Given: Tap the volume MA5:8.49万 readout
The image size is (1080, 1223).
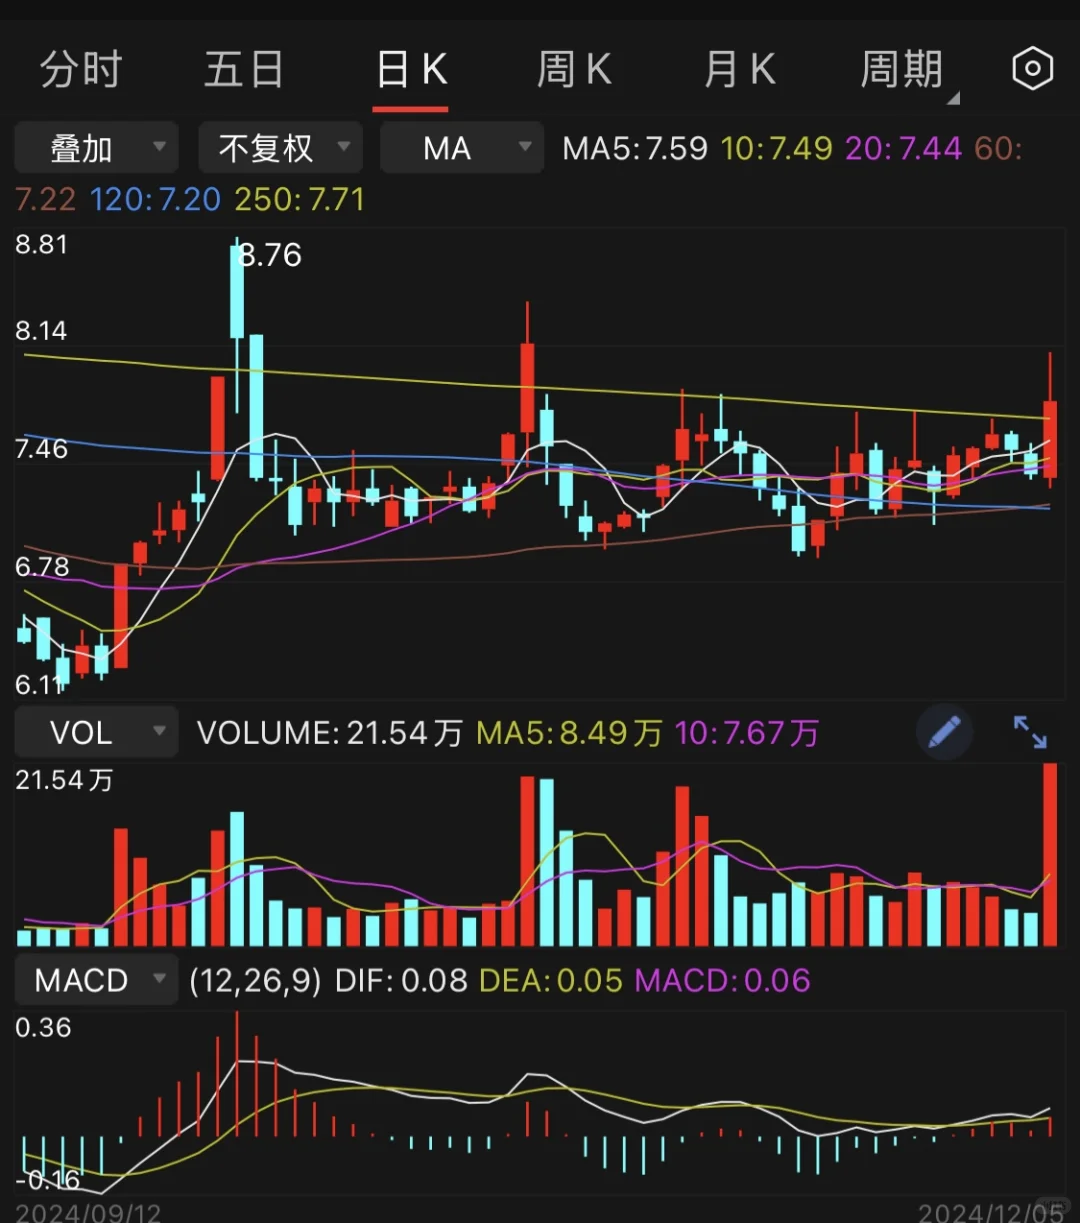Looking at the screenshot, I should [x=569, y=733].
